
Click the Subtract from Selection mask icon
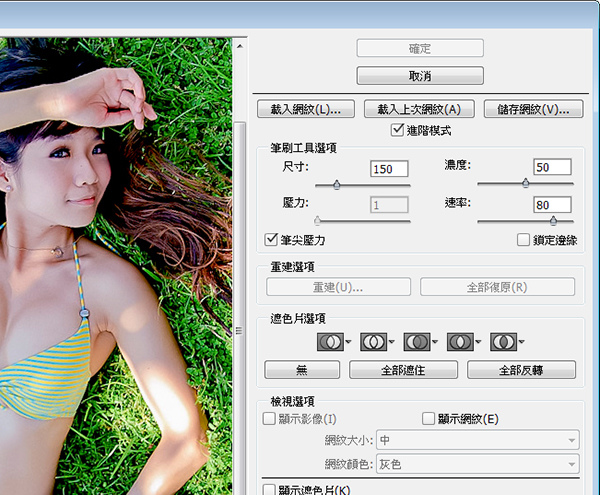point(417,342)
